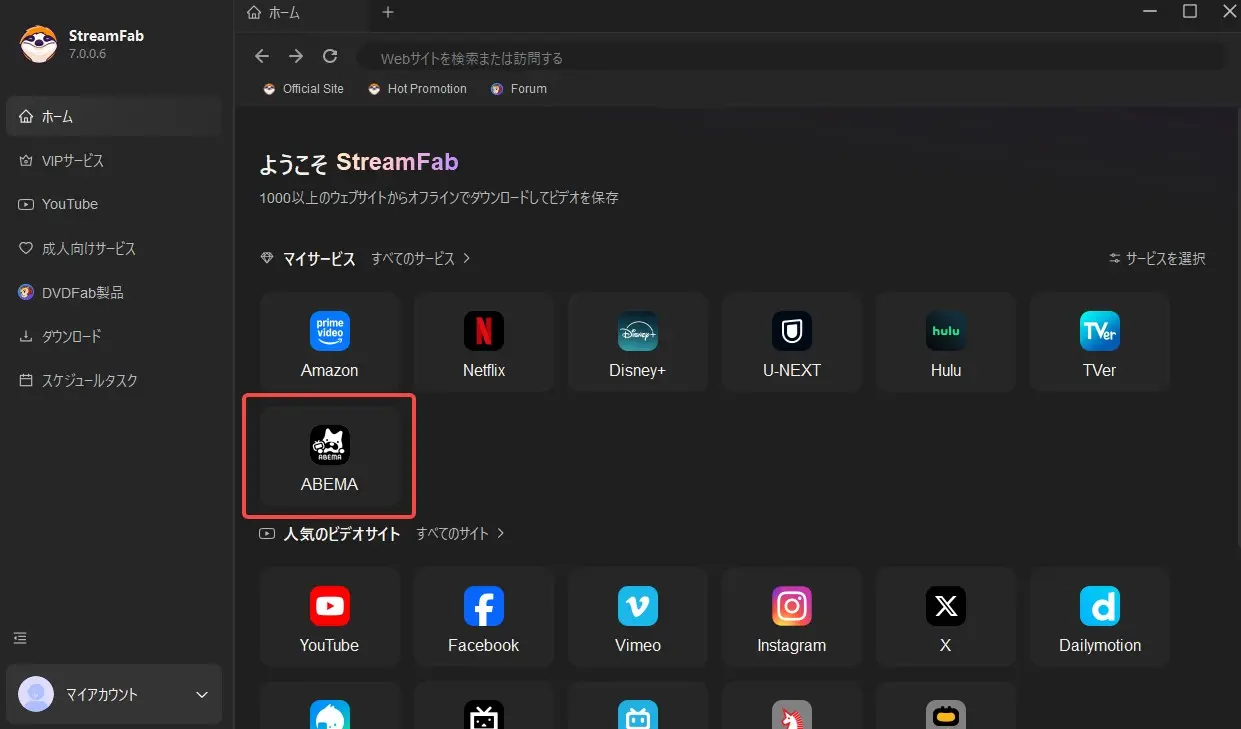The image size is (1241, 729).
Task: Reload the page with the refresh icon
Action: tap(330, 56)
